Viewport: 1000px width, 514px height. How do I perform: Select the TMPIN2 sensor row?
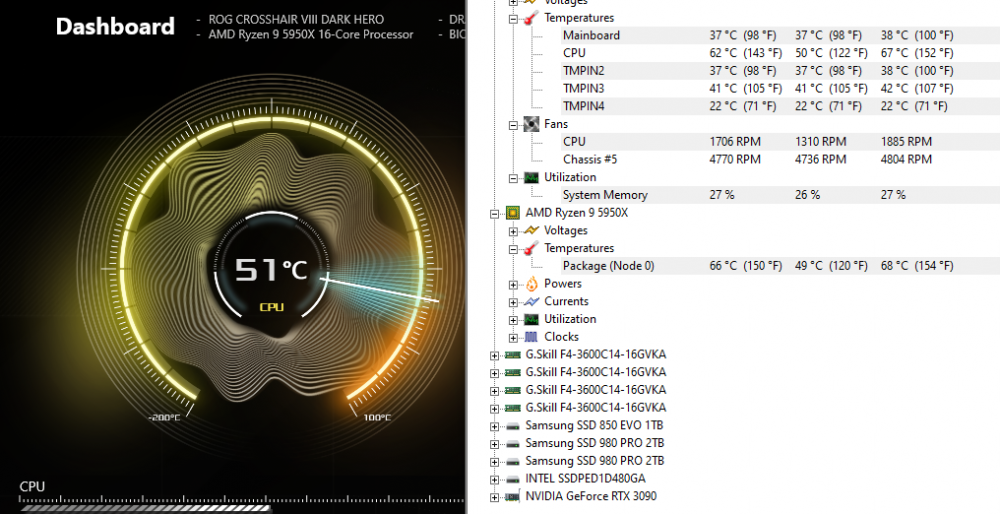click(781, 71)
